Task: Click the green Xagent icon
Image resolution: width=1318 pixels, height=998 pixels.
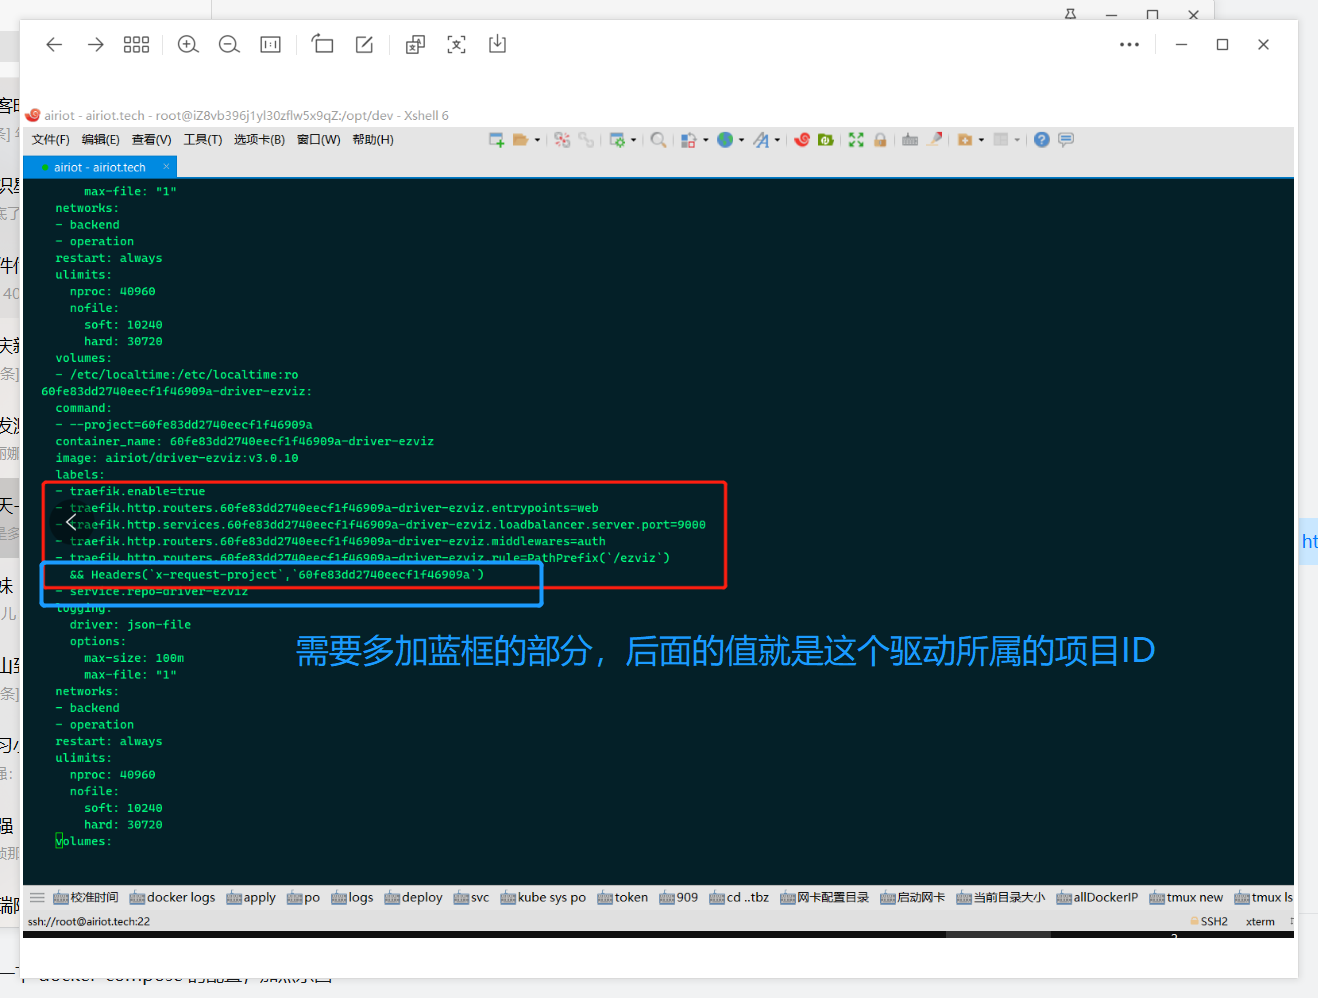Action: (826, 140)
